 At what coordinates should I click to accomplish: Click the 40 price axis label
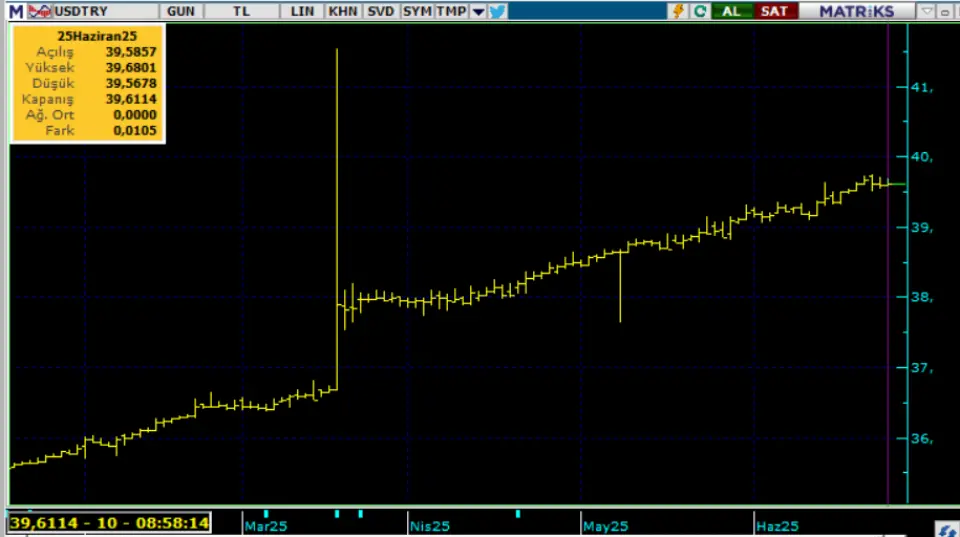pos(921,157)
